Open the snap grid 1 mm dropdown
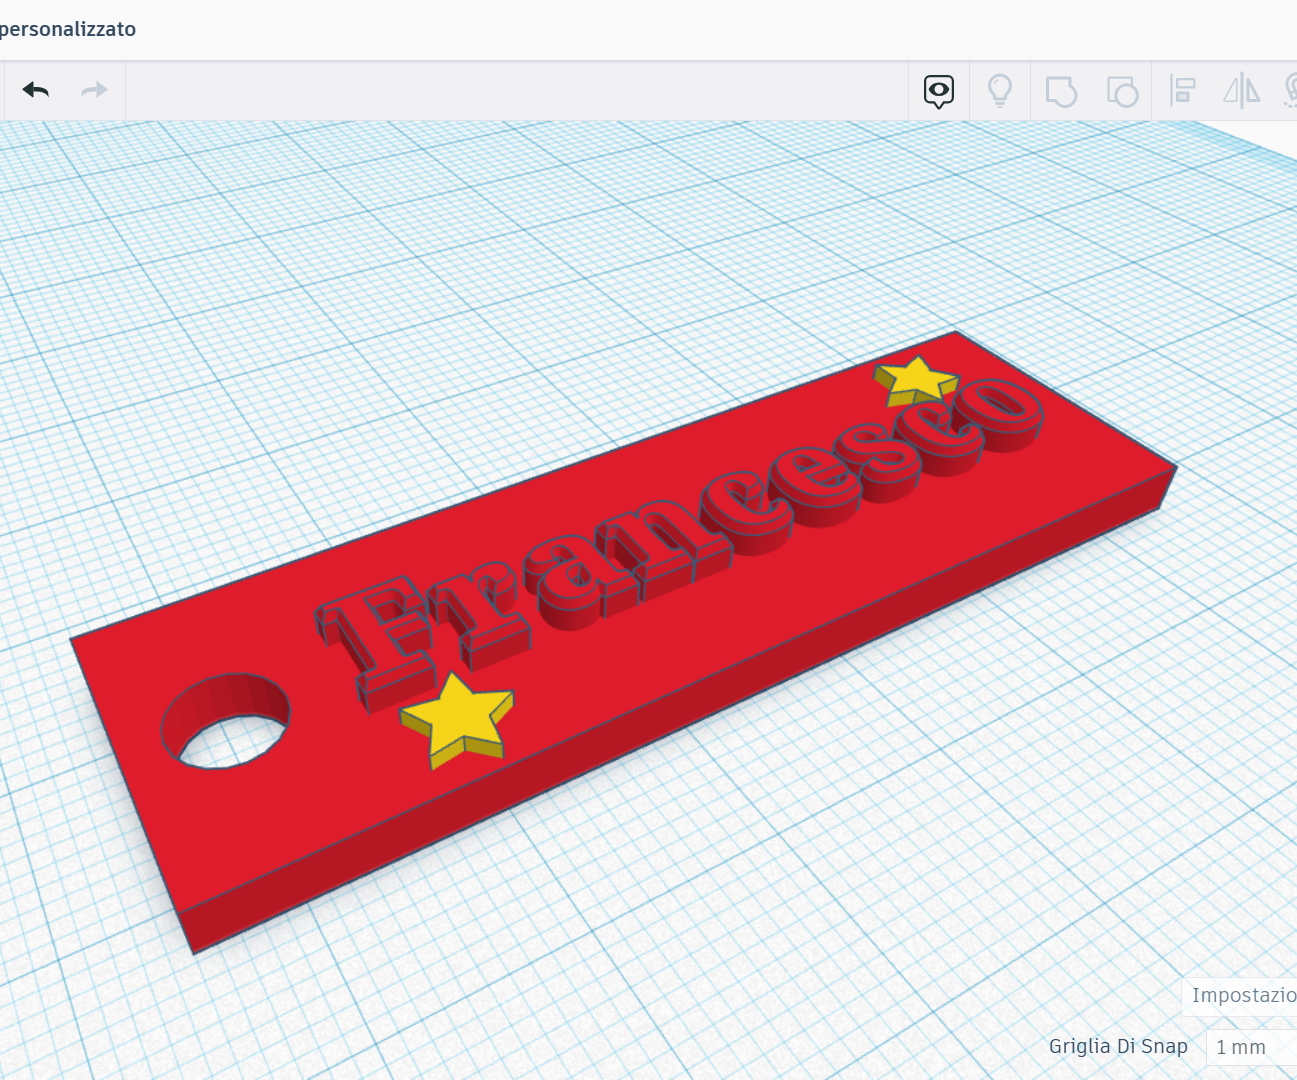This screenshot has height=1080, width=1297. coord(1250,1047)
